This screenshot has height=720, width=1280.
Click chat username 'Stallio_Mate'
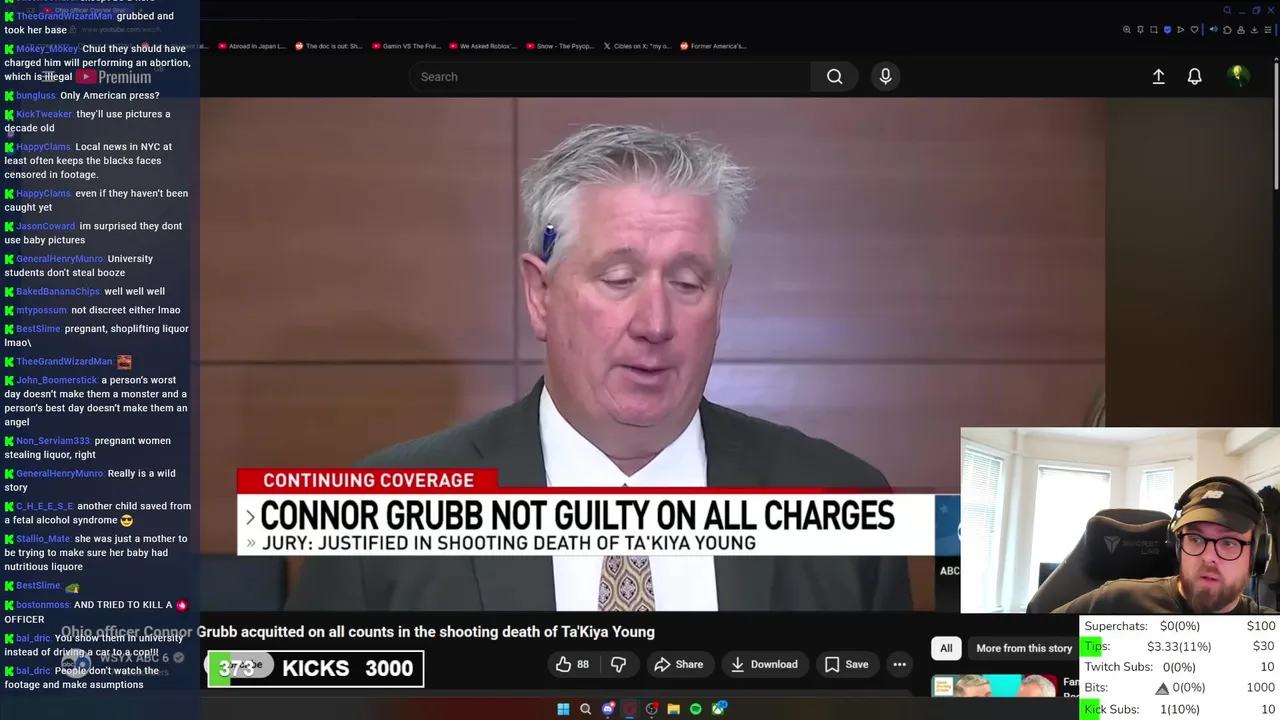(x=43, y=539)
